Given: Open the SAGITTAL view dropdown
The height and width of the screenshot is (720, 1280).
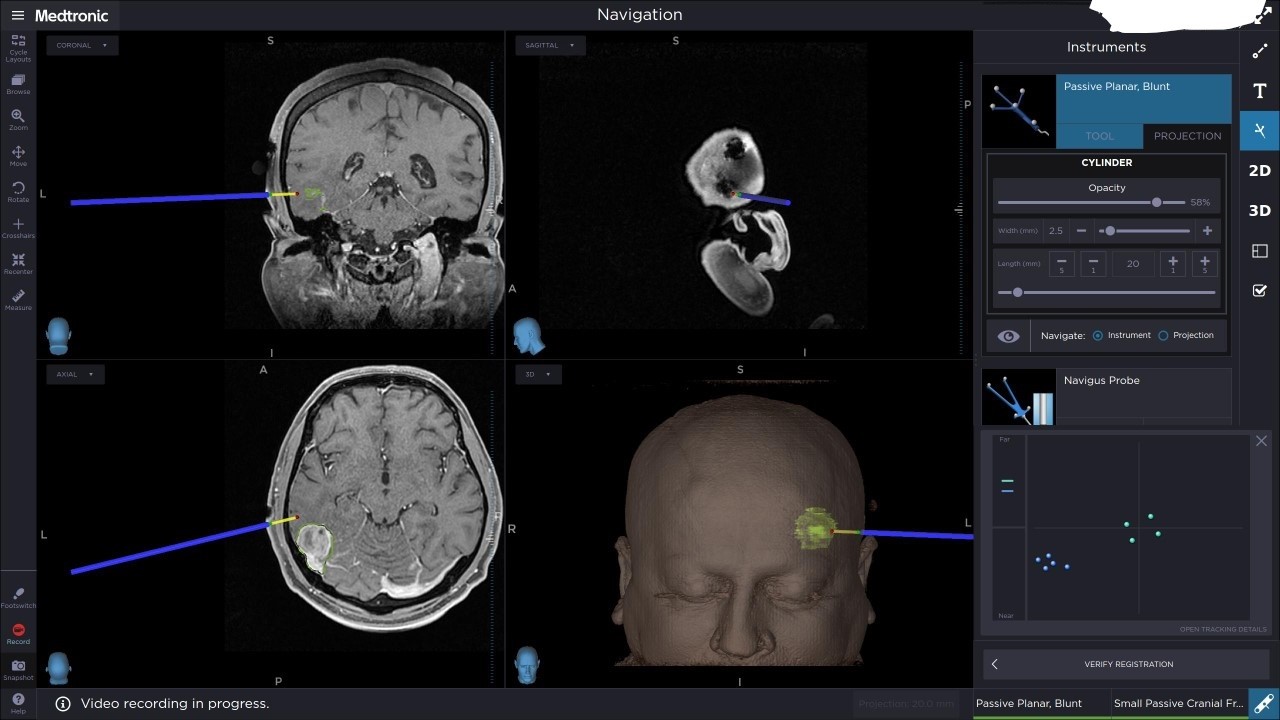Looking at the screenshot, I should [549, 45].
